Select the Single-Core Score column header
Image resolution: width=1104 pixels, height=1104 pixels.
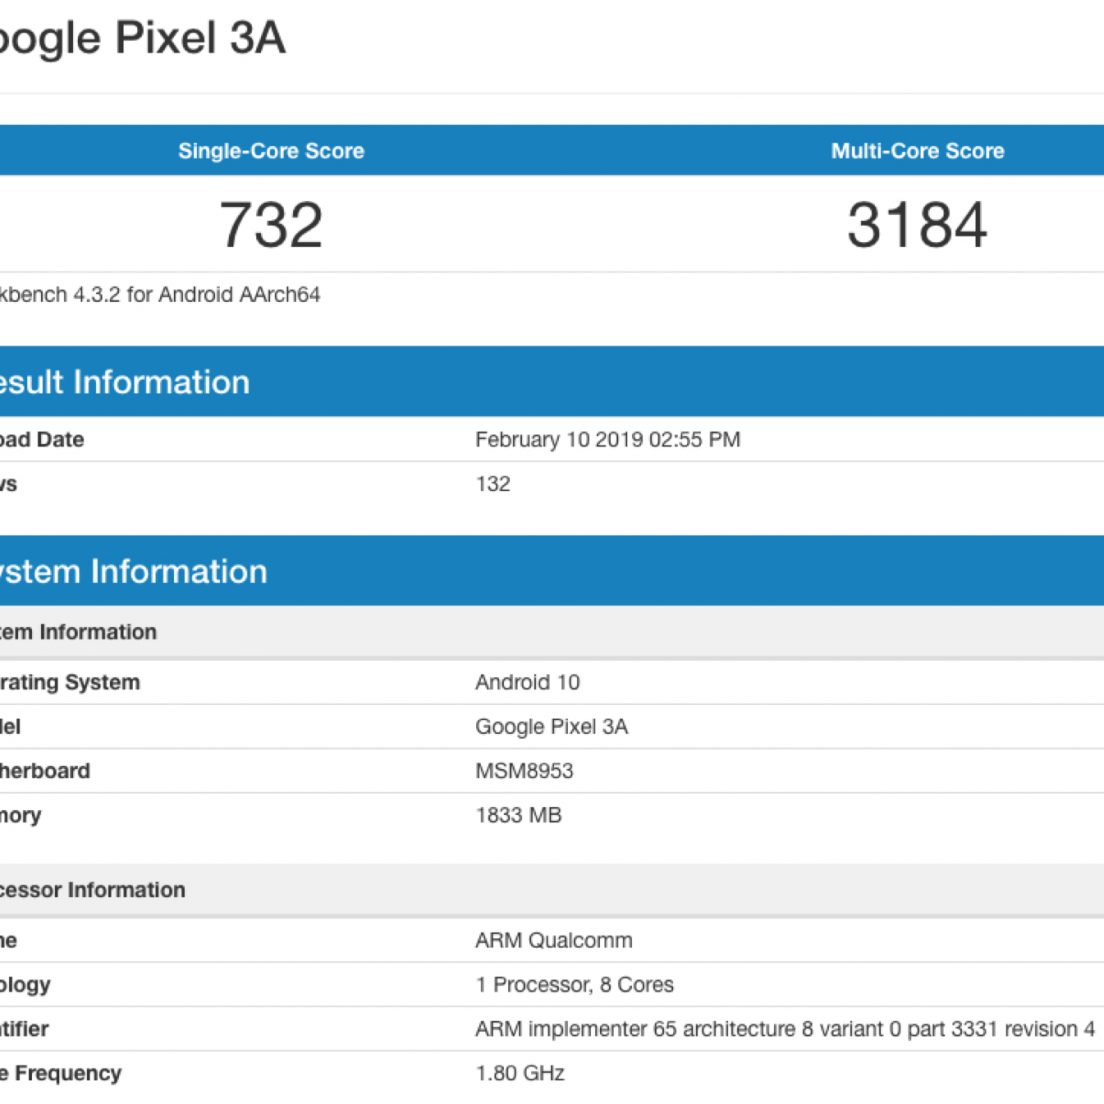click(x=271, y=151)
